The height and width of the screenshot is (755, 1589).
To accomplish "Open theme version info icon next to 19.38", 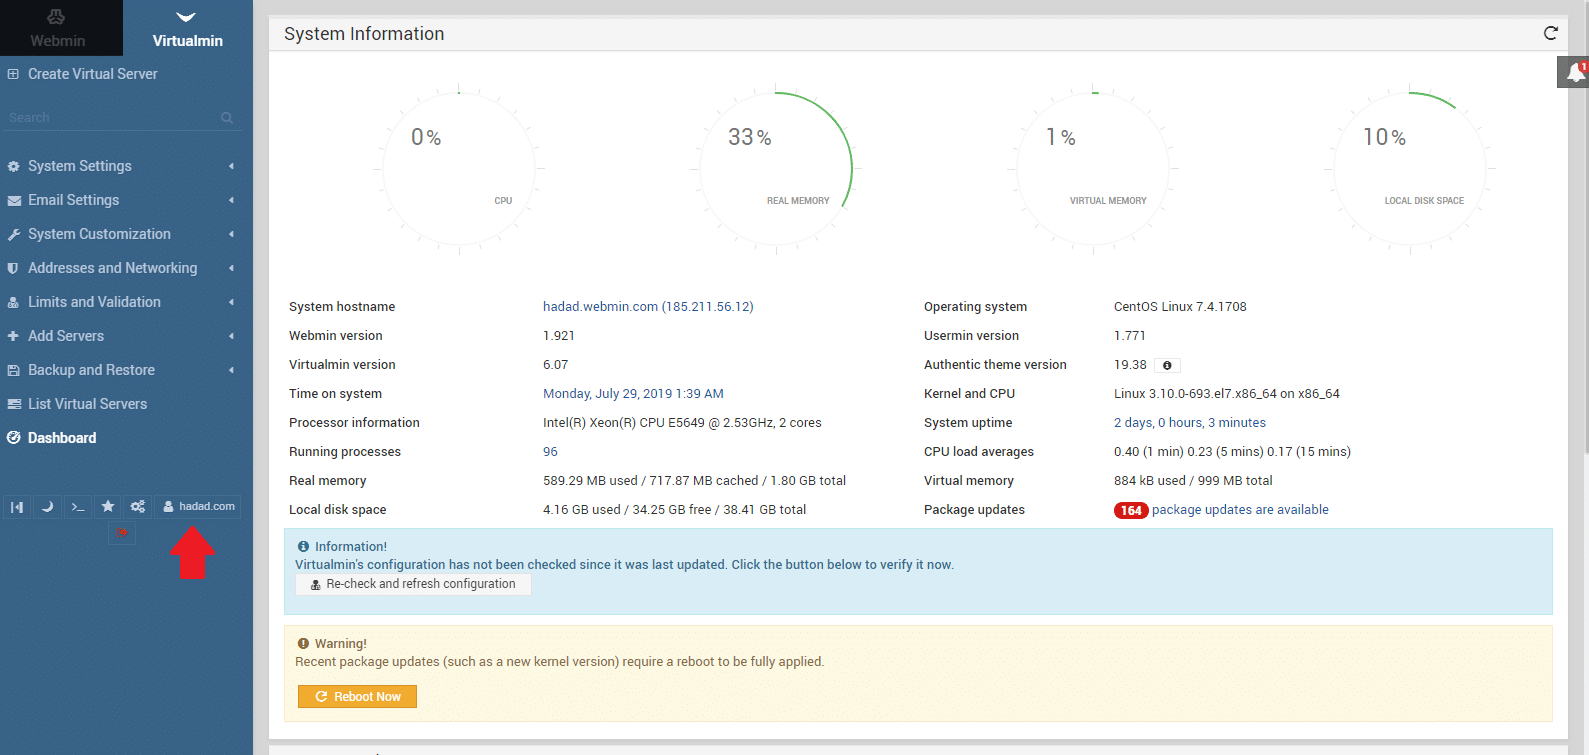I will pyautogui.click(x=1167, y=365).
